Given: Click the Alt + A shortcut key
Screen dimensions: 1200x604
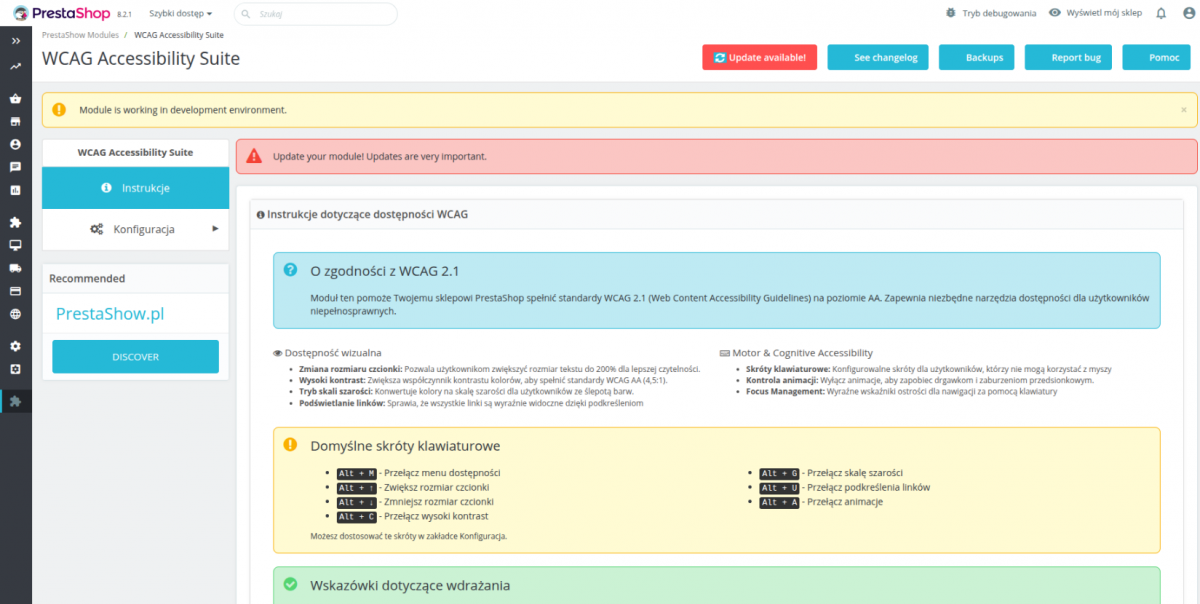Looking at the screenshot, I should 779,502.
